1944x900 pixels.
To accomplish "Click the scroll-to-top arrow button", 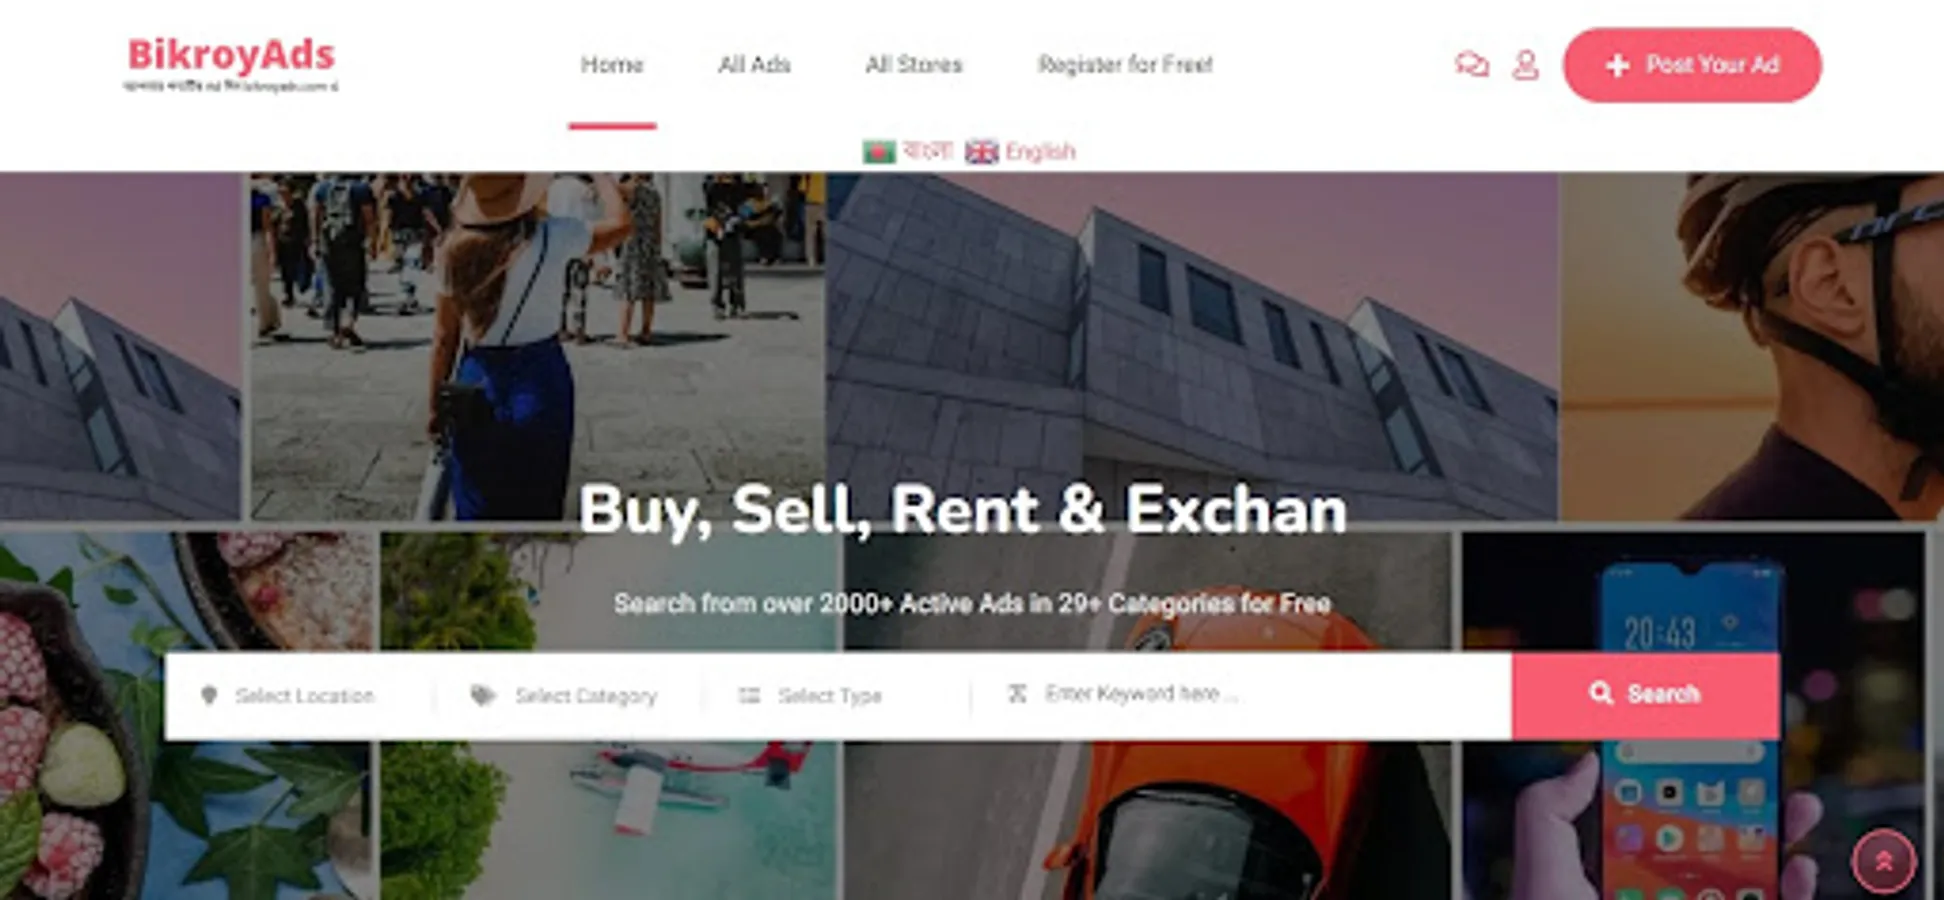I will (1884, 861).
